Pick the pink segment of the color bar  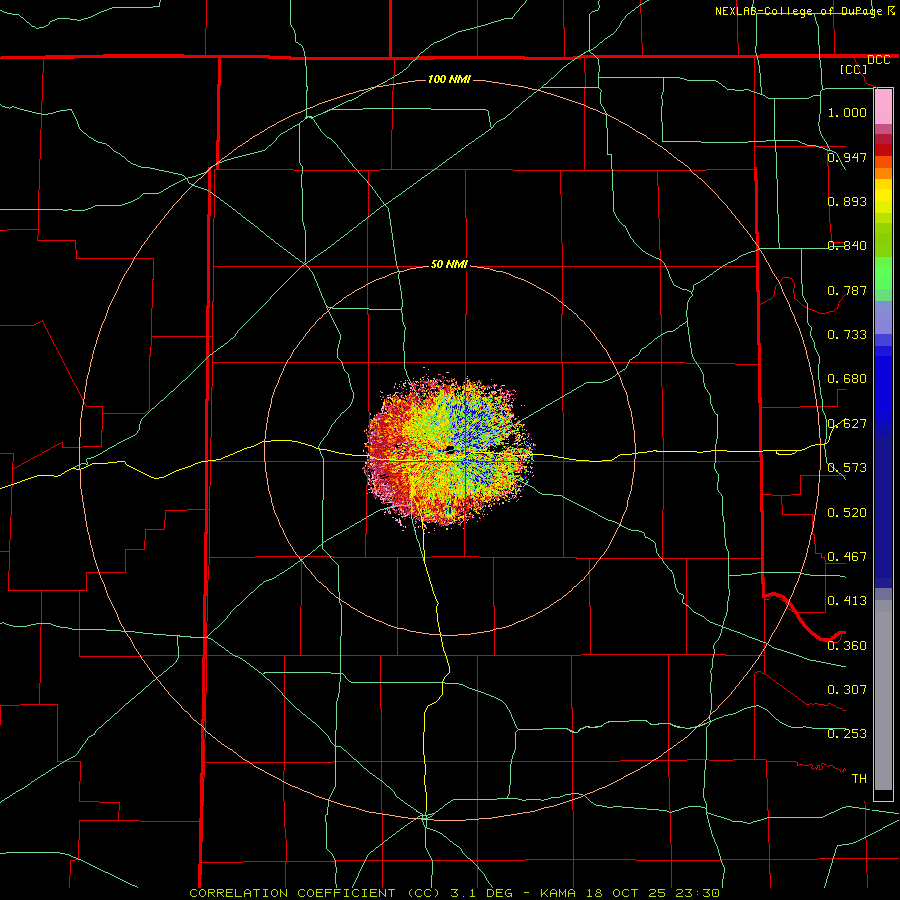[883, 107]
